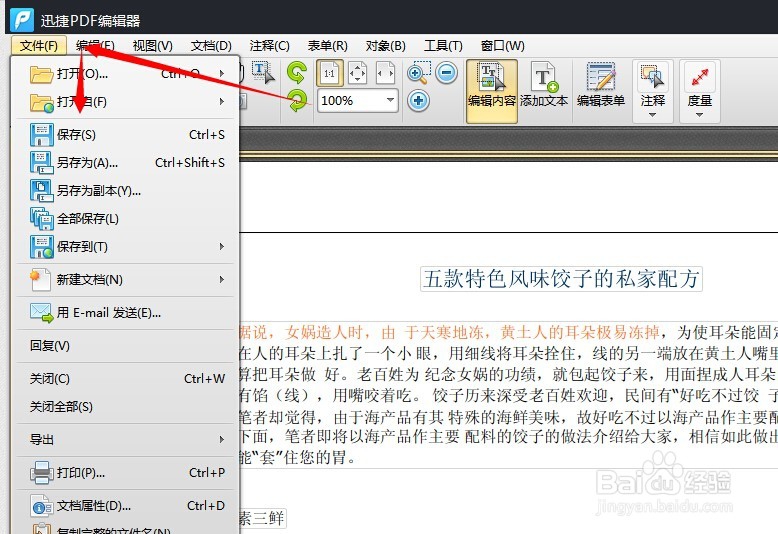Click the 注释 annotation tool icon
This screenshot has height=534, width=778.
[652, 77]
